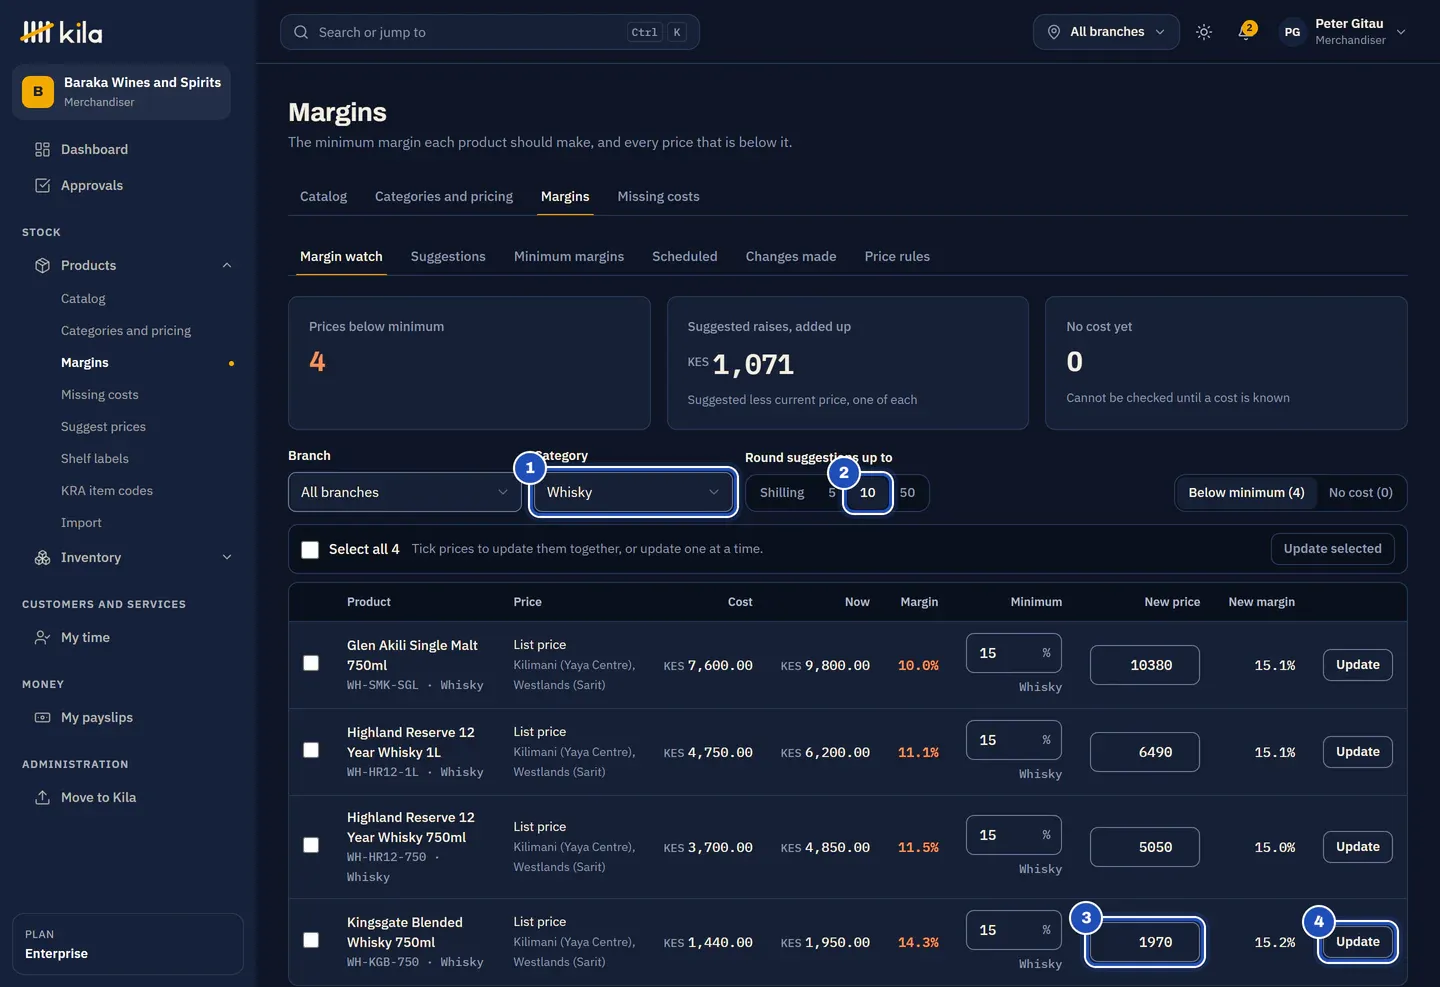Click the Baraka Wines B badge
This screenshot has width=1440, height=987.
[38, 91]
